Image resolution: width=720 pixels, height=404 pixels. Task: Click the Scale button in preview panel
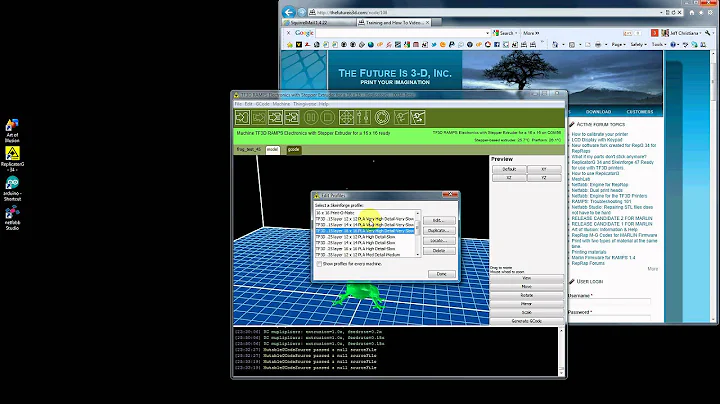526,313
